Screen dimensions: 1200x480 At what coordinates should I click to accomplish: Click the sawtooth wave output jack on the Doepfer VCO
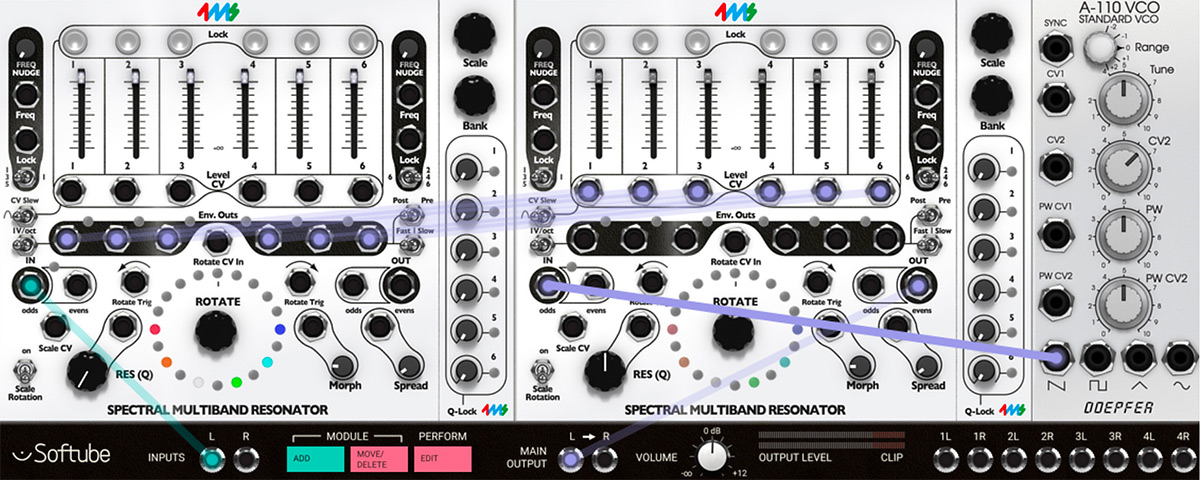coord(1056,355)
